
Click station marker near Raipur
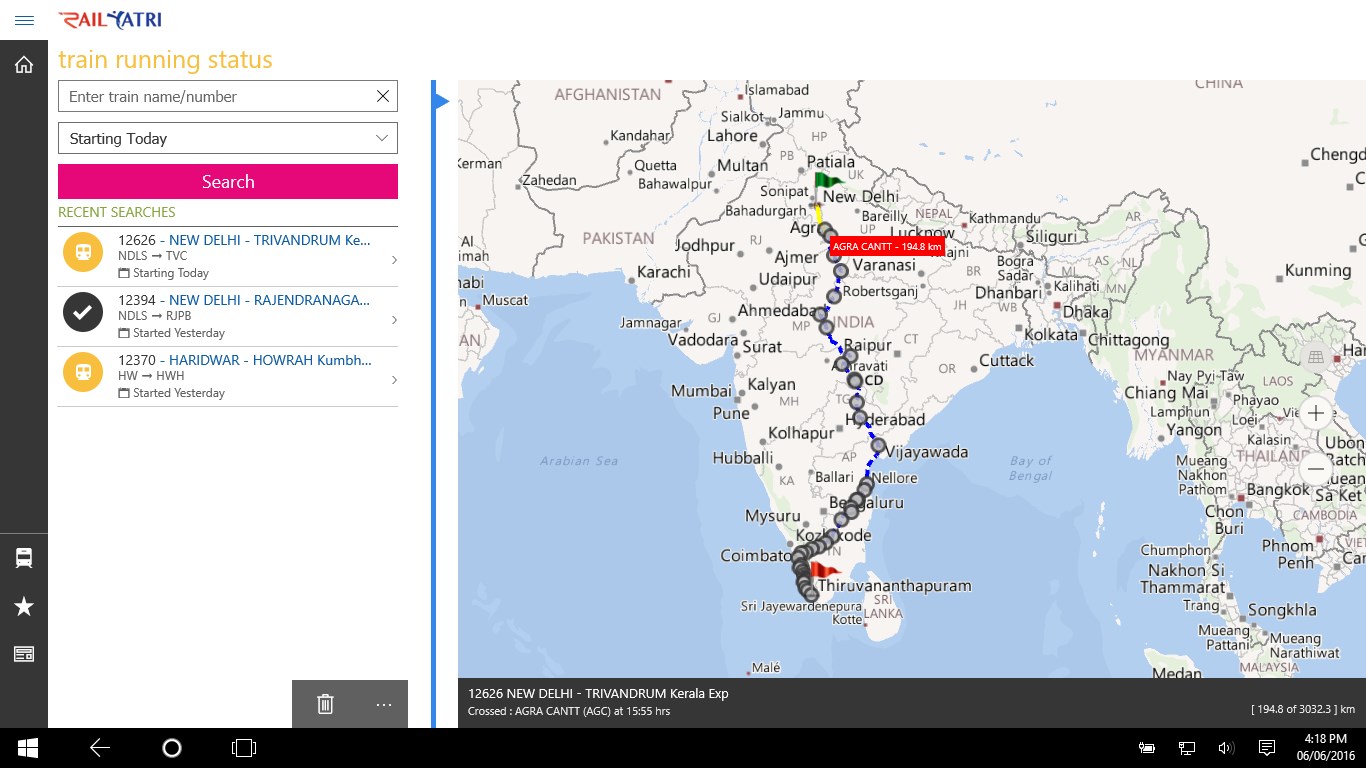coord(850,355)
